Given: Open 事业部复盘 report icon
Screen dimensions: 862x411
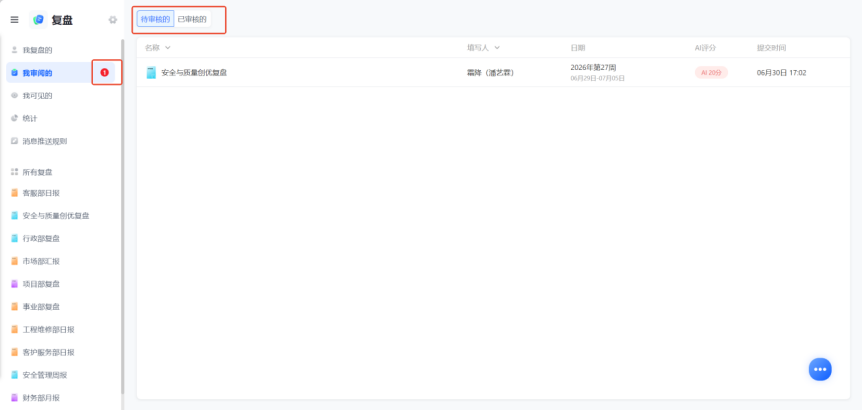Looking at the screenshot, I should (14, 307).
